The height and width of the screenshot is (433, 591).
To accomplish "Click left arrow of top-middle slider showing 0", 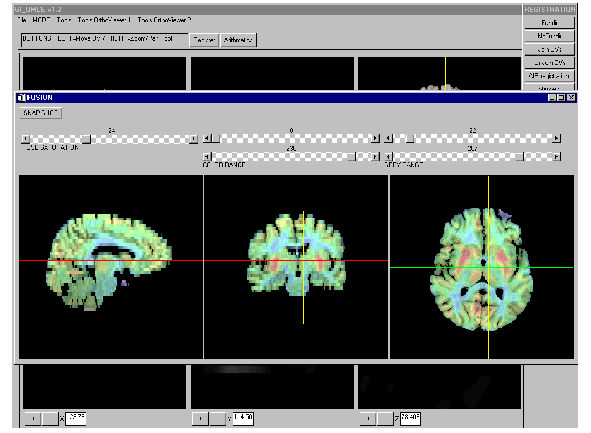I will (207, 139).
